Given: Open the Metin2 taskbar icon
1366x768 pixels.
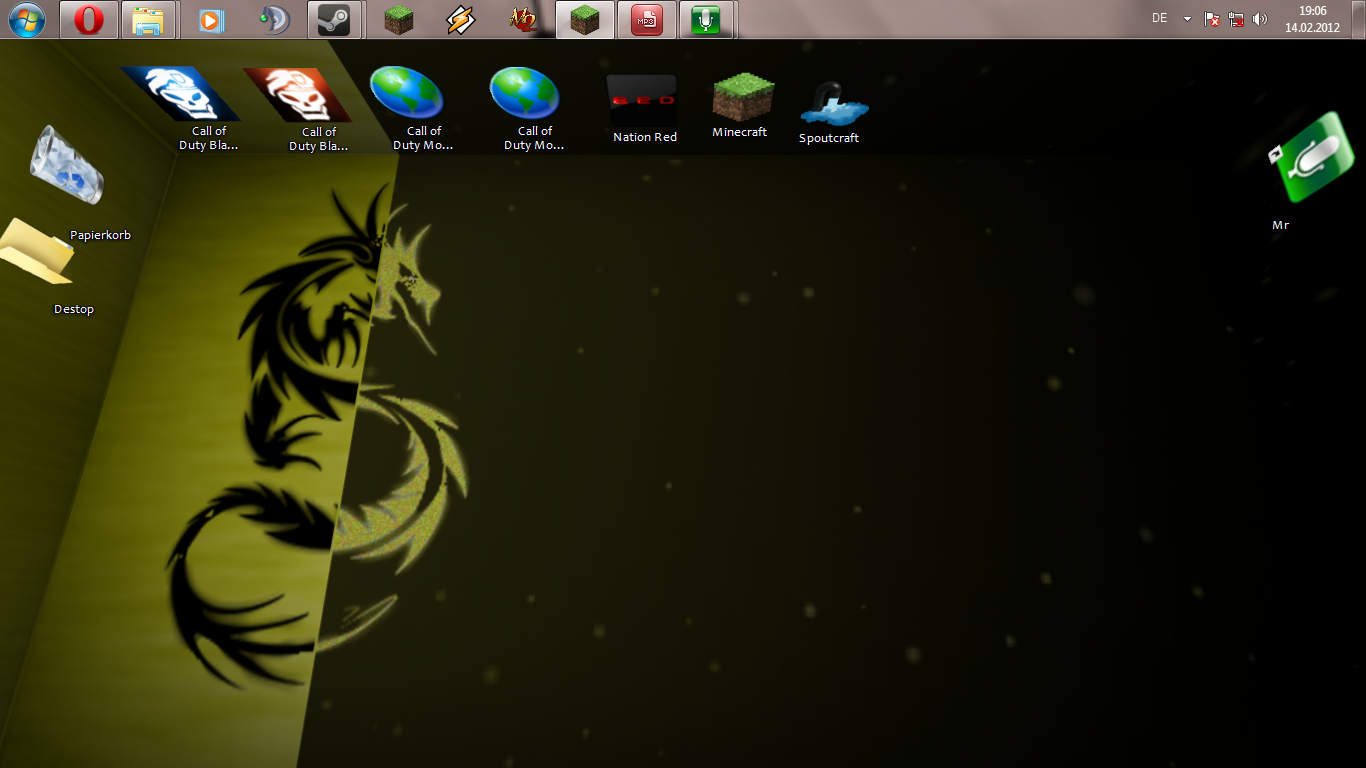Looking at the screenshot, I should point(522,19).
